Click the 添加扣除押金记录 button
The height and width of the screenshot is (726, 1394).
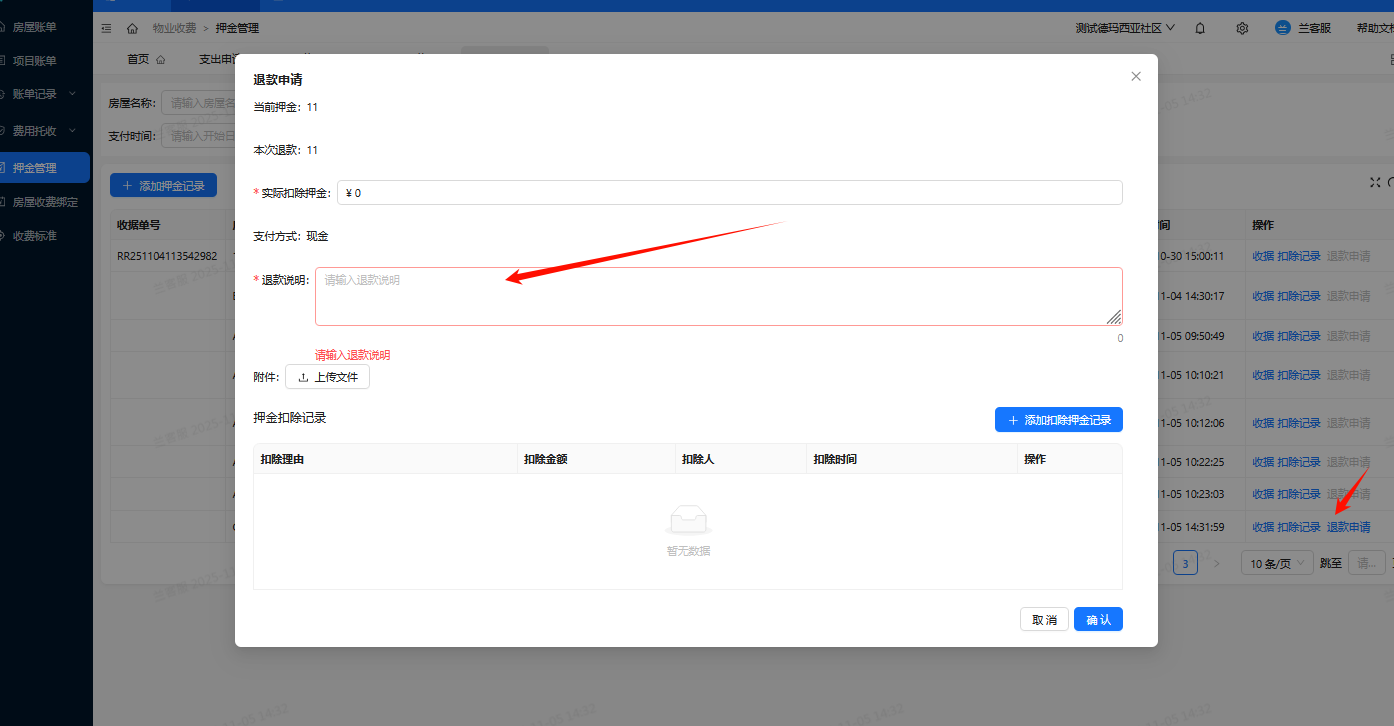1058,420
